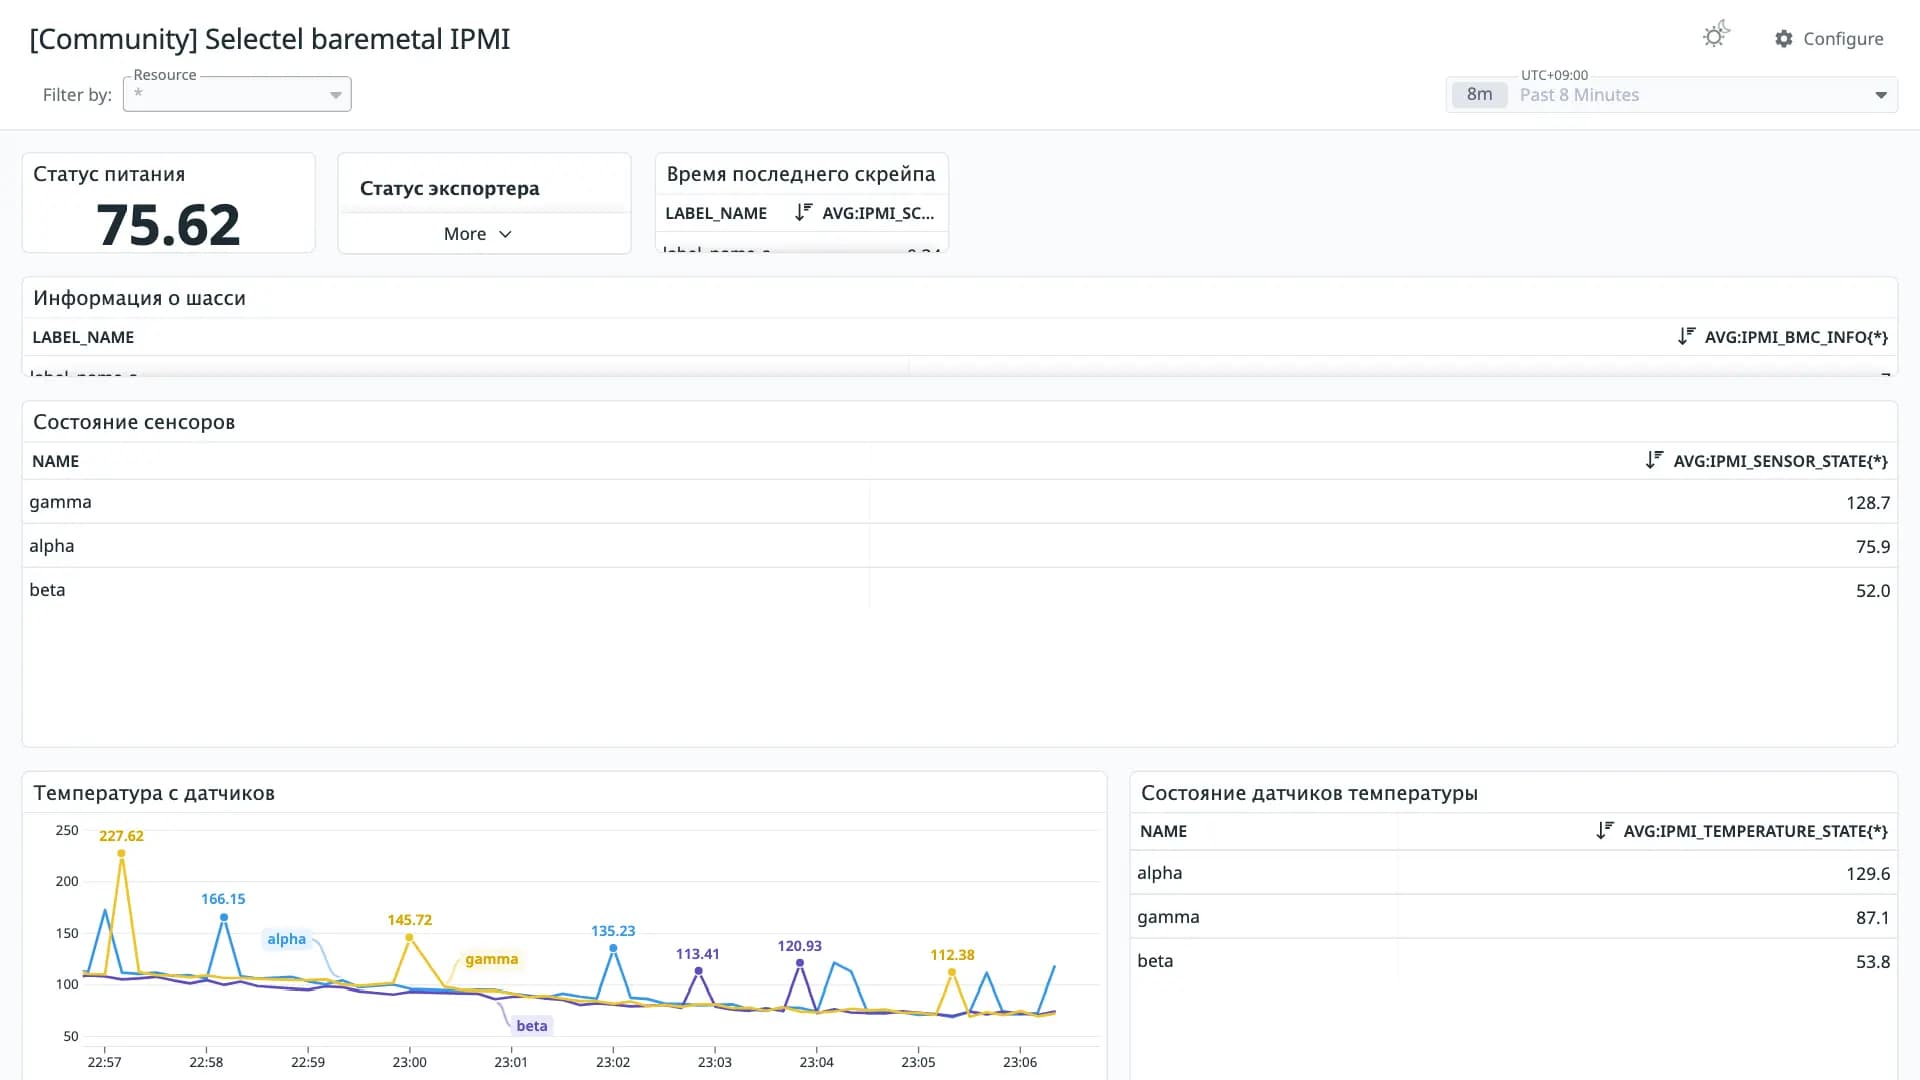Screen dimensions: 1920x1080
Task: Click the 75.9 sensor state value
Action: coord(1872,546)
